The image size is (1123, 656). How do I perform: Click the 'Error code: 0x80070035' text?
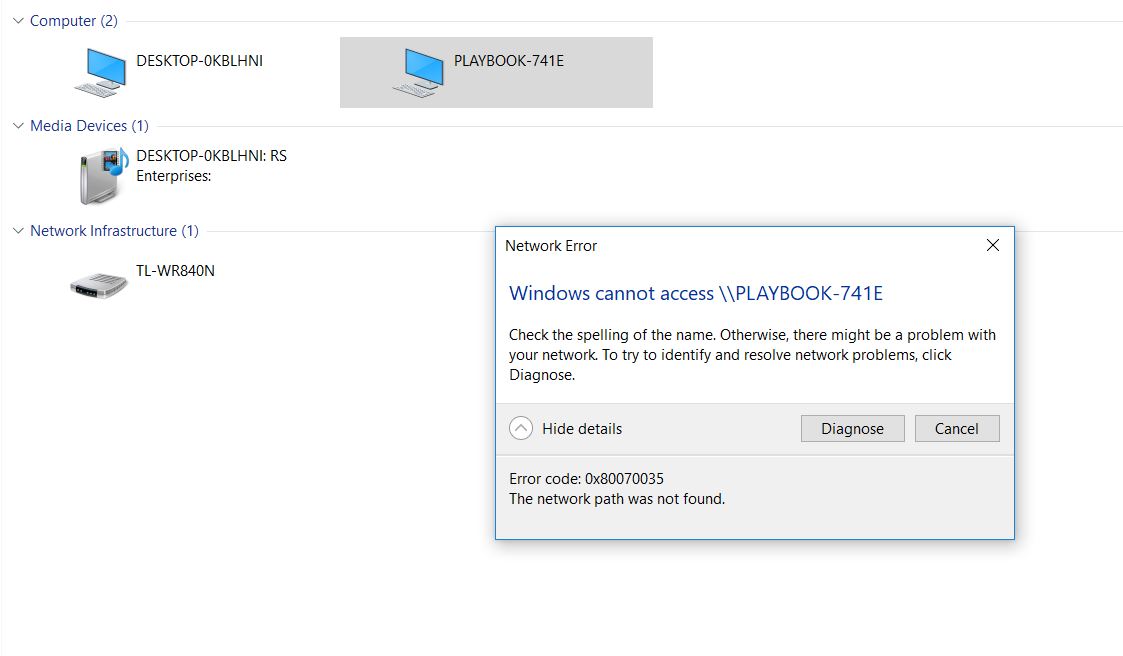pyautogui.click(x=587, y=478)
